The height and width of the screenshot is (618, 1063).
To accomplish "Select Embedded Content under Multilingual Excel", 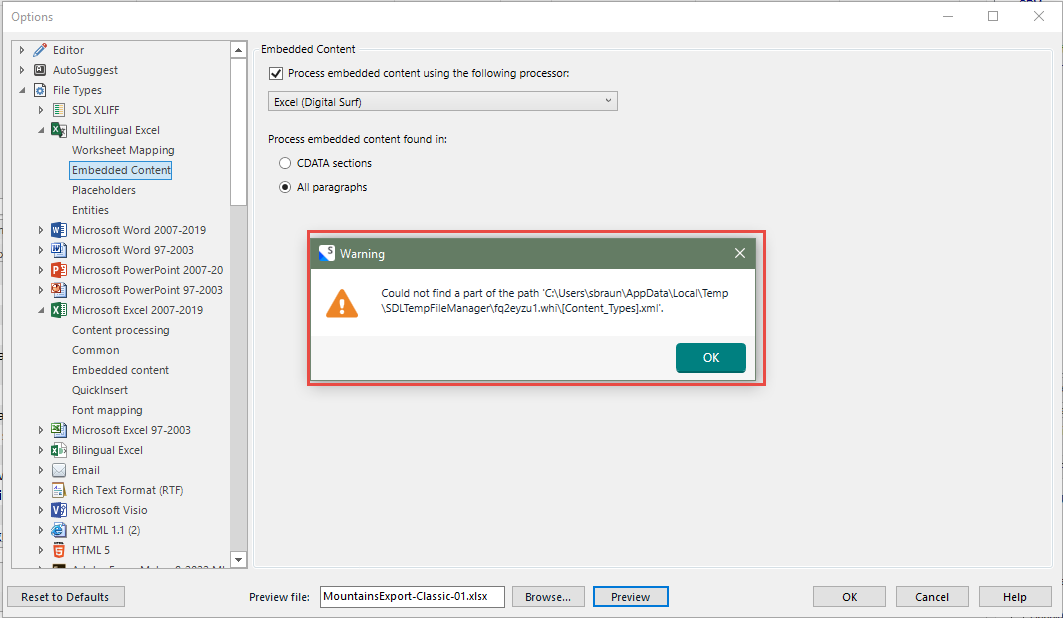I will (x=121, y=170).
